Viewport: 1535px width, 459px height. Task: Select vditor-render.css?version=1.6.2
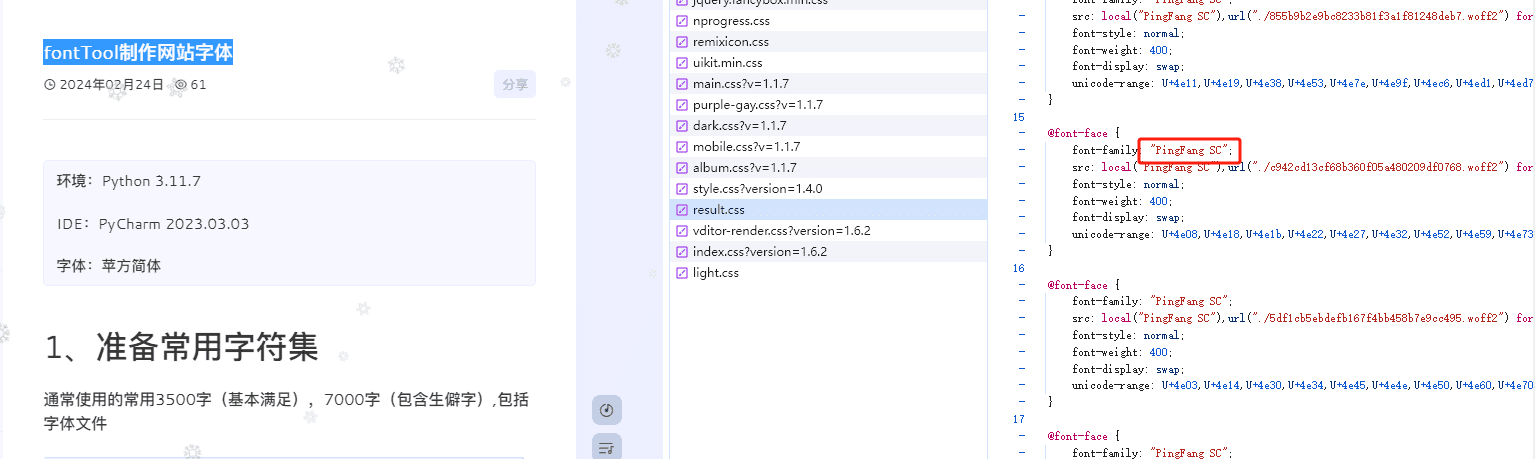click(781, 231)
